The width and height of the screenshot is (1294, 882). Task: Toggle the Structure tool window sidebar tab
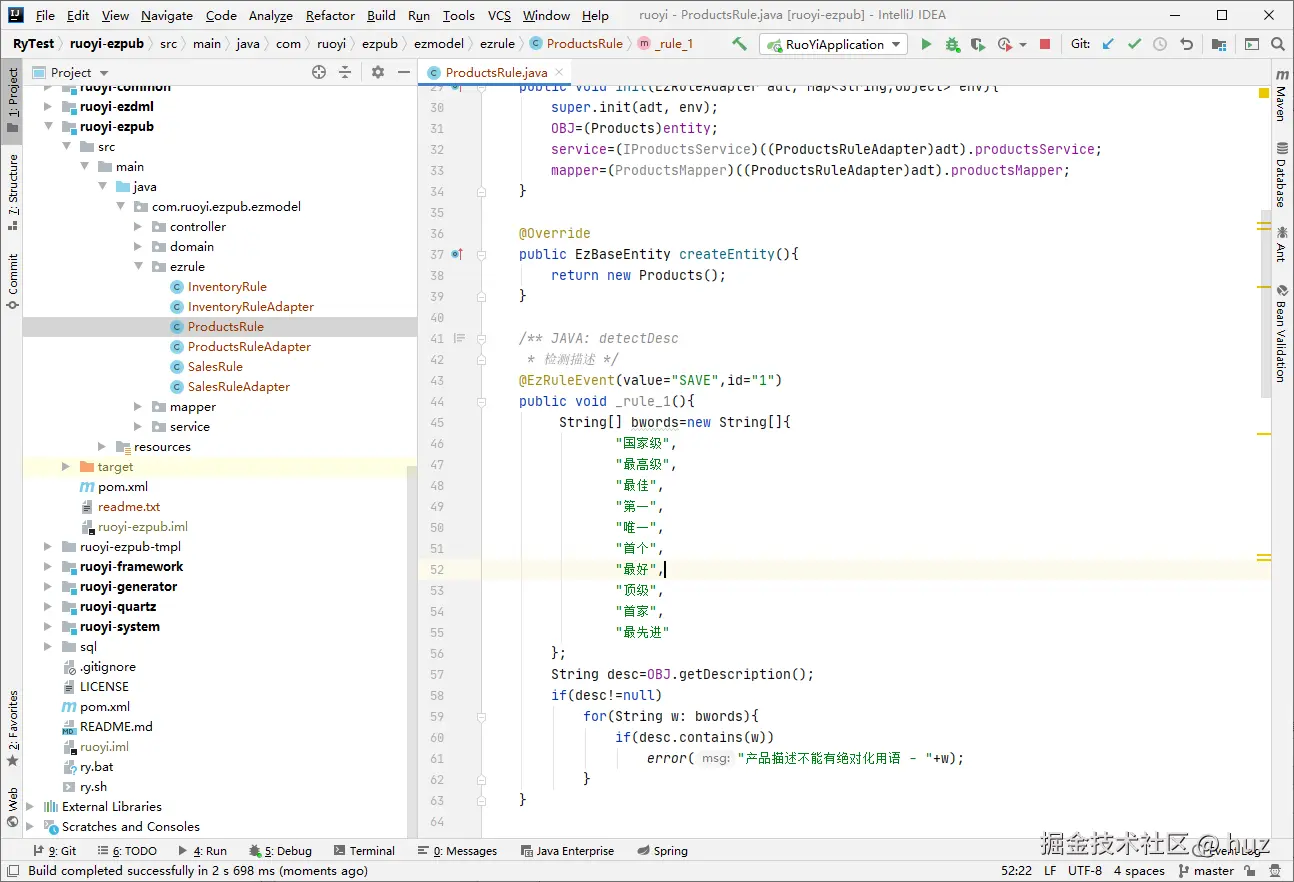pos(13,185)
